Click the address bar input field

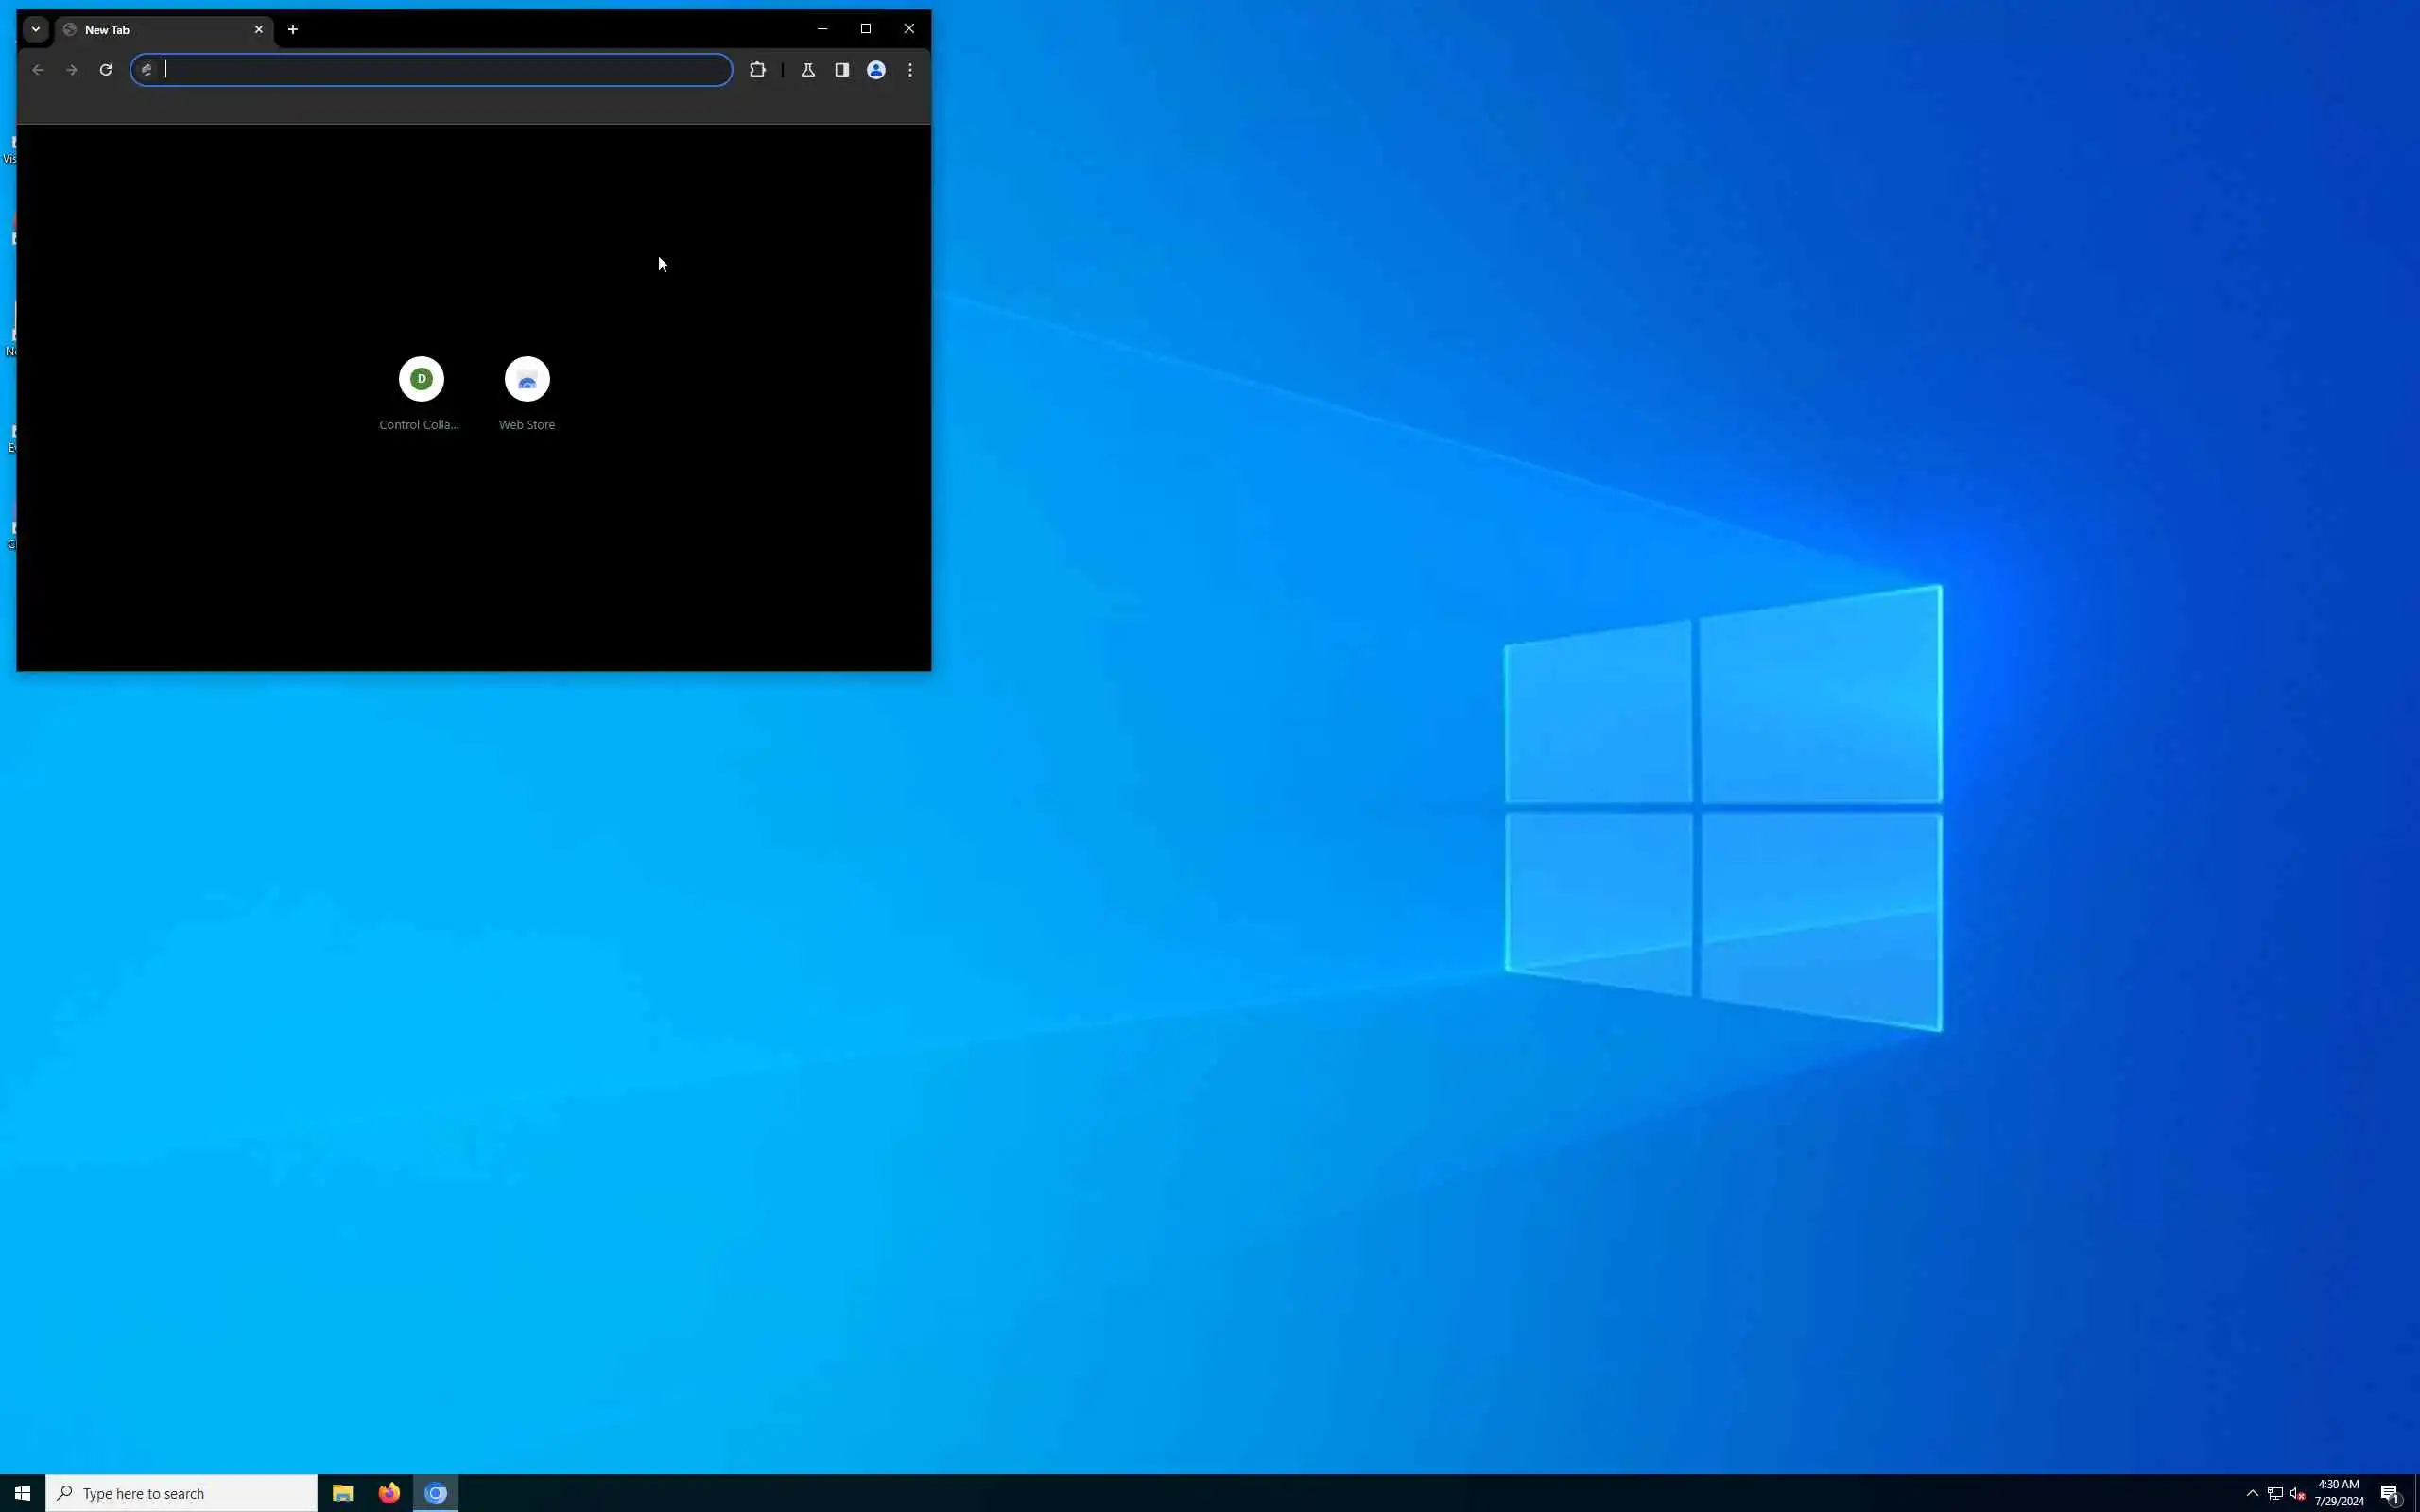(x=440, y=70)
